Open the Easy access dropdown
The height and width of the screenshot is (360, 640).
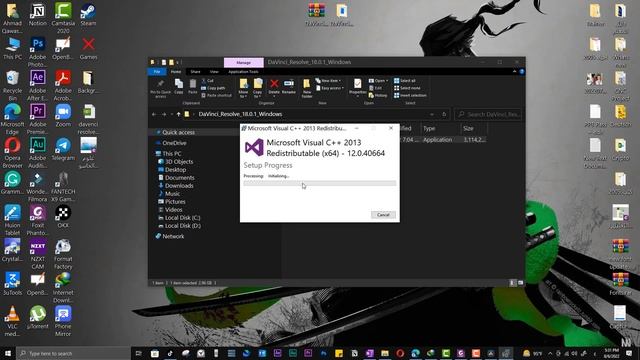[x=330, y=88]
